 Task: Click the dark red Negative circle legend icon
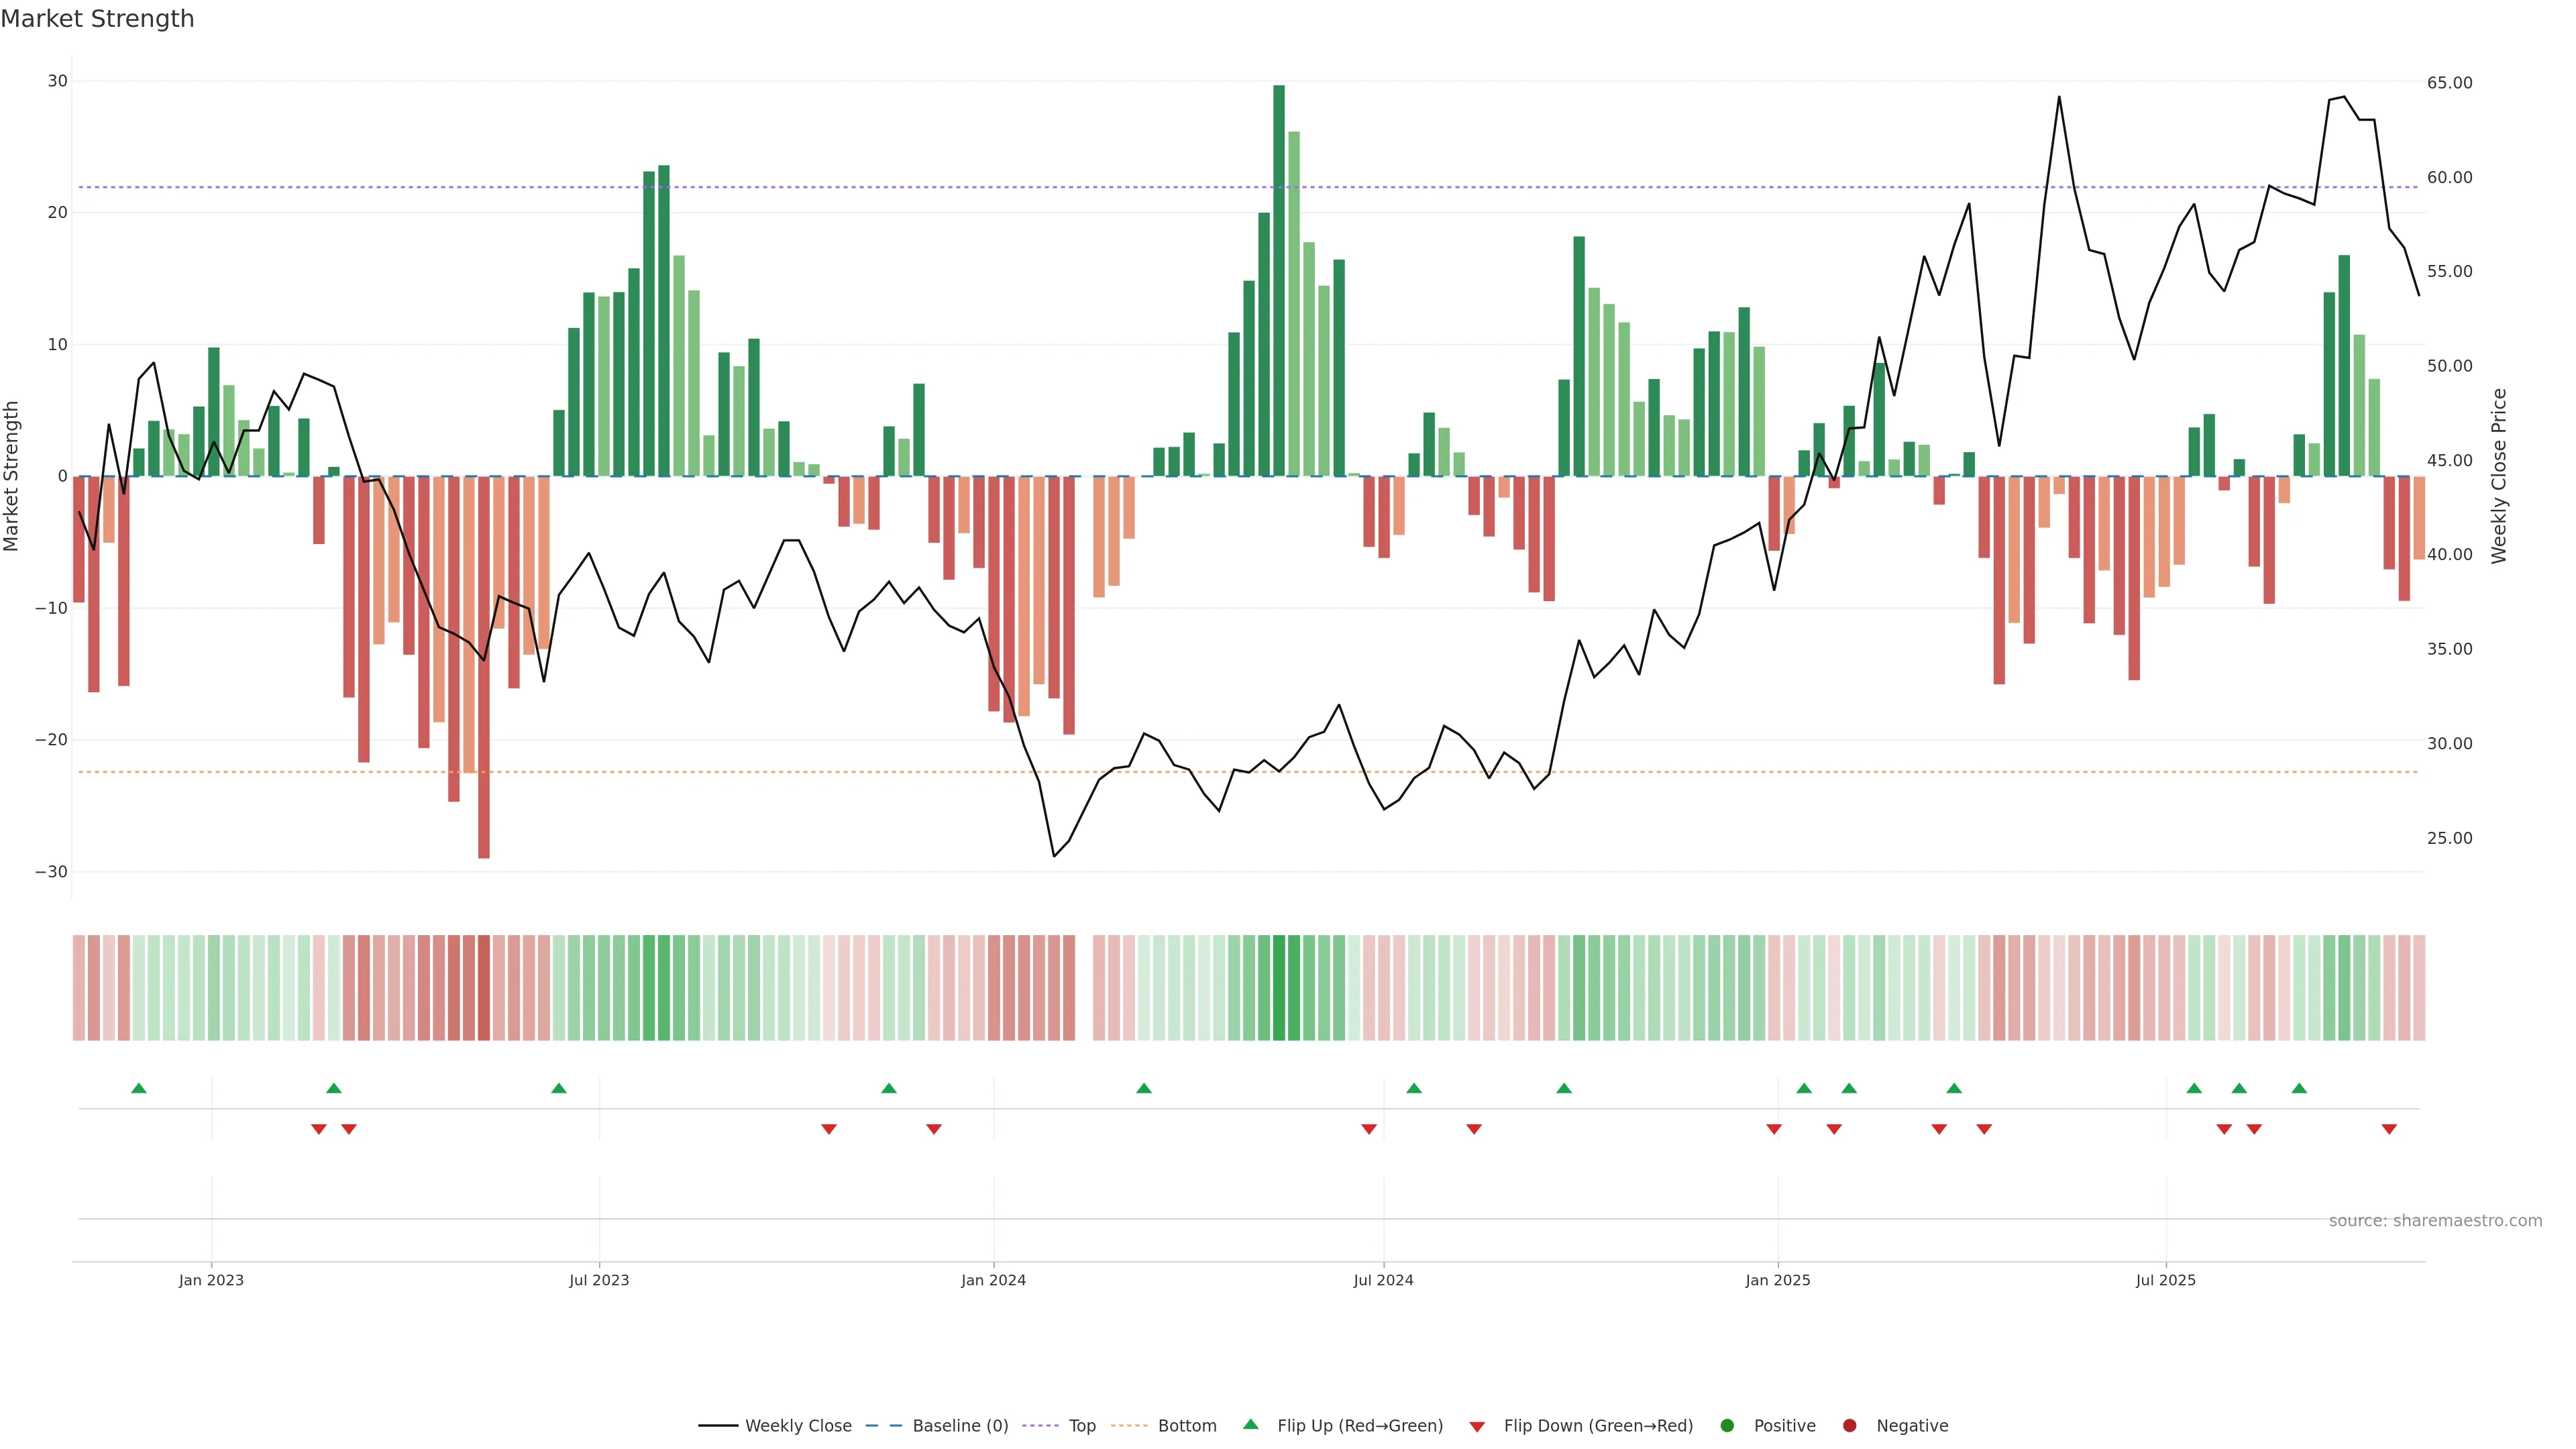point(1849,1426)
